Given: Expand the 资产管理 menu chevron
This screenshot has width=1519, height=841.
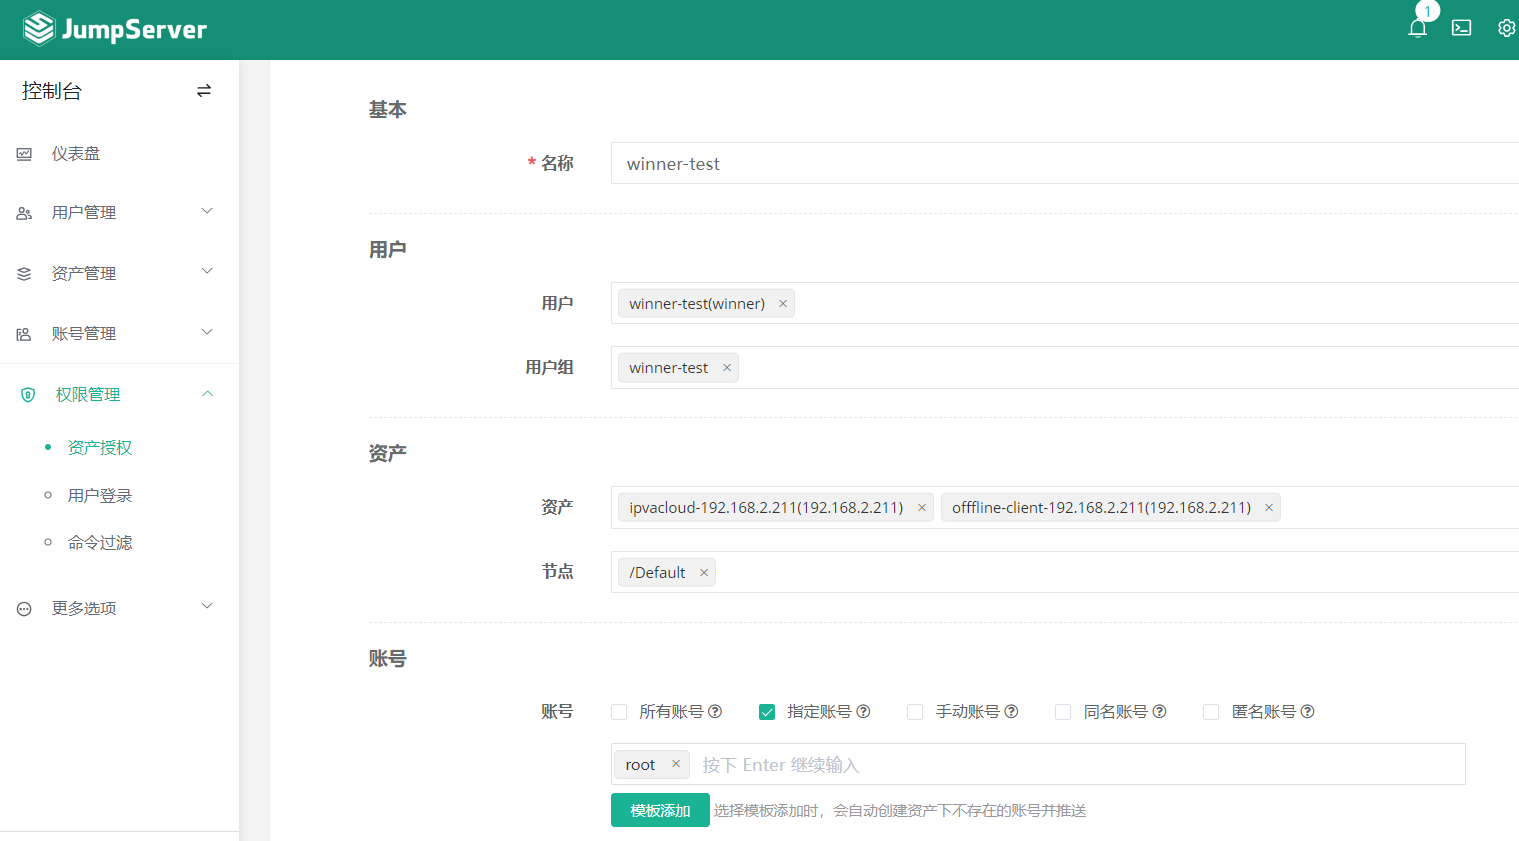Looking at the screenshot, I should (x=207, y=271).
